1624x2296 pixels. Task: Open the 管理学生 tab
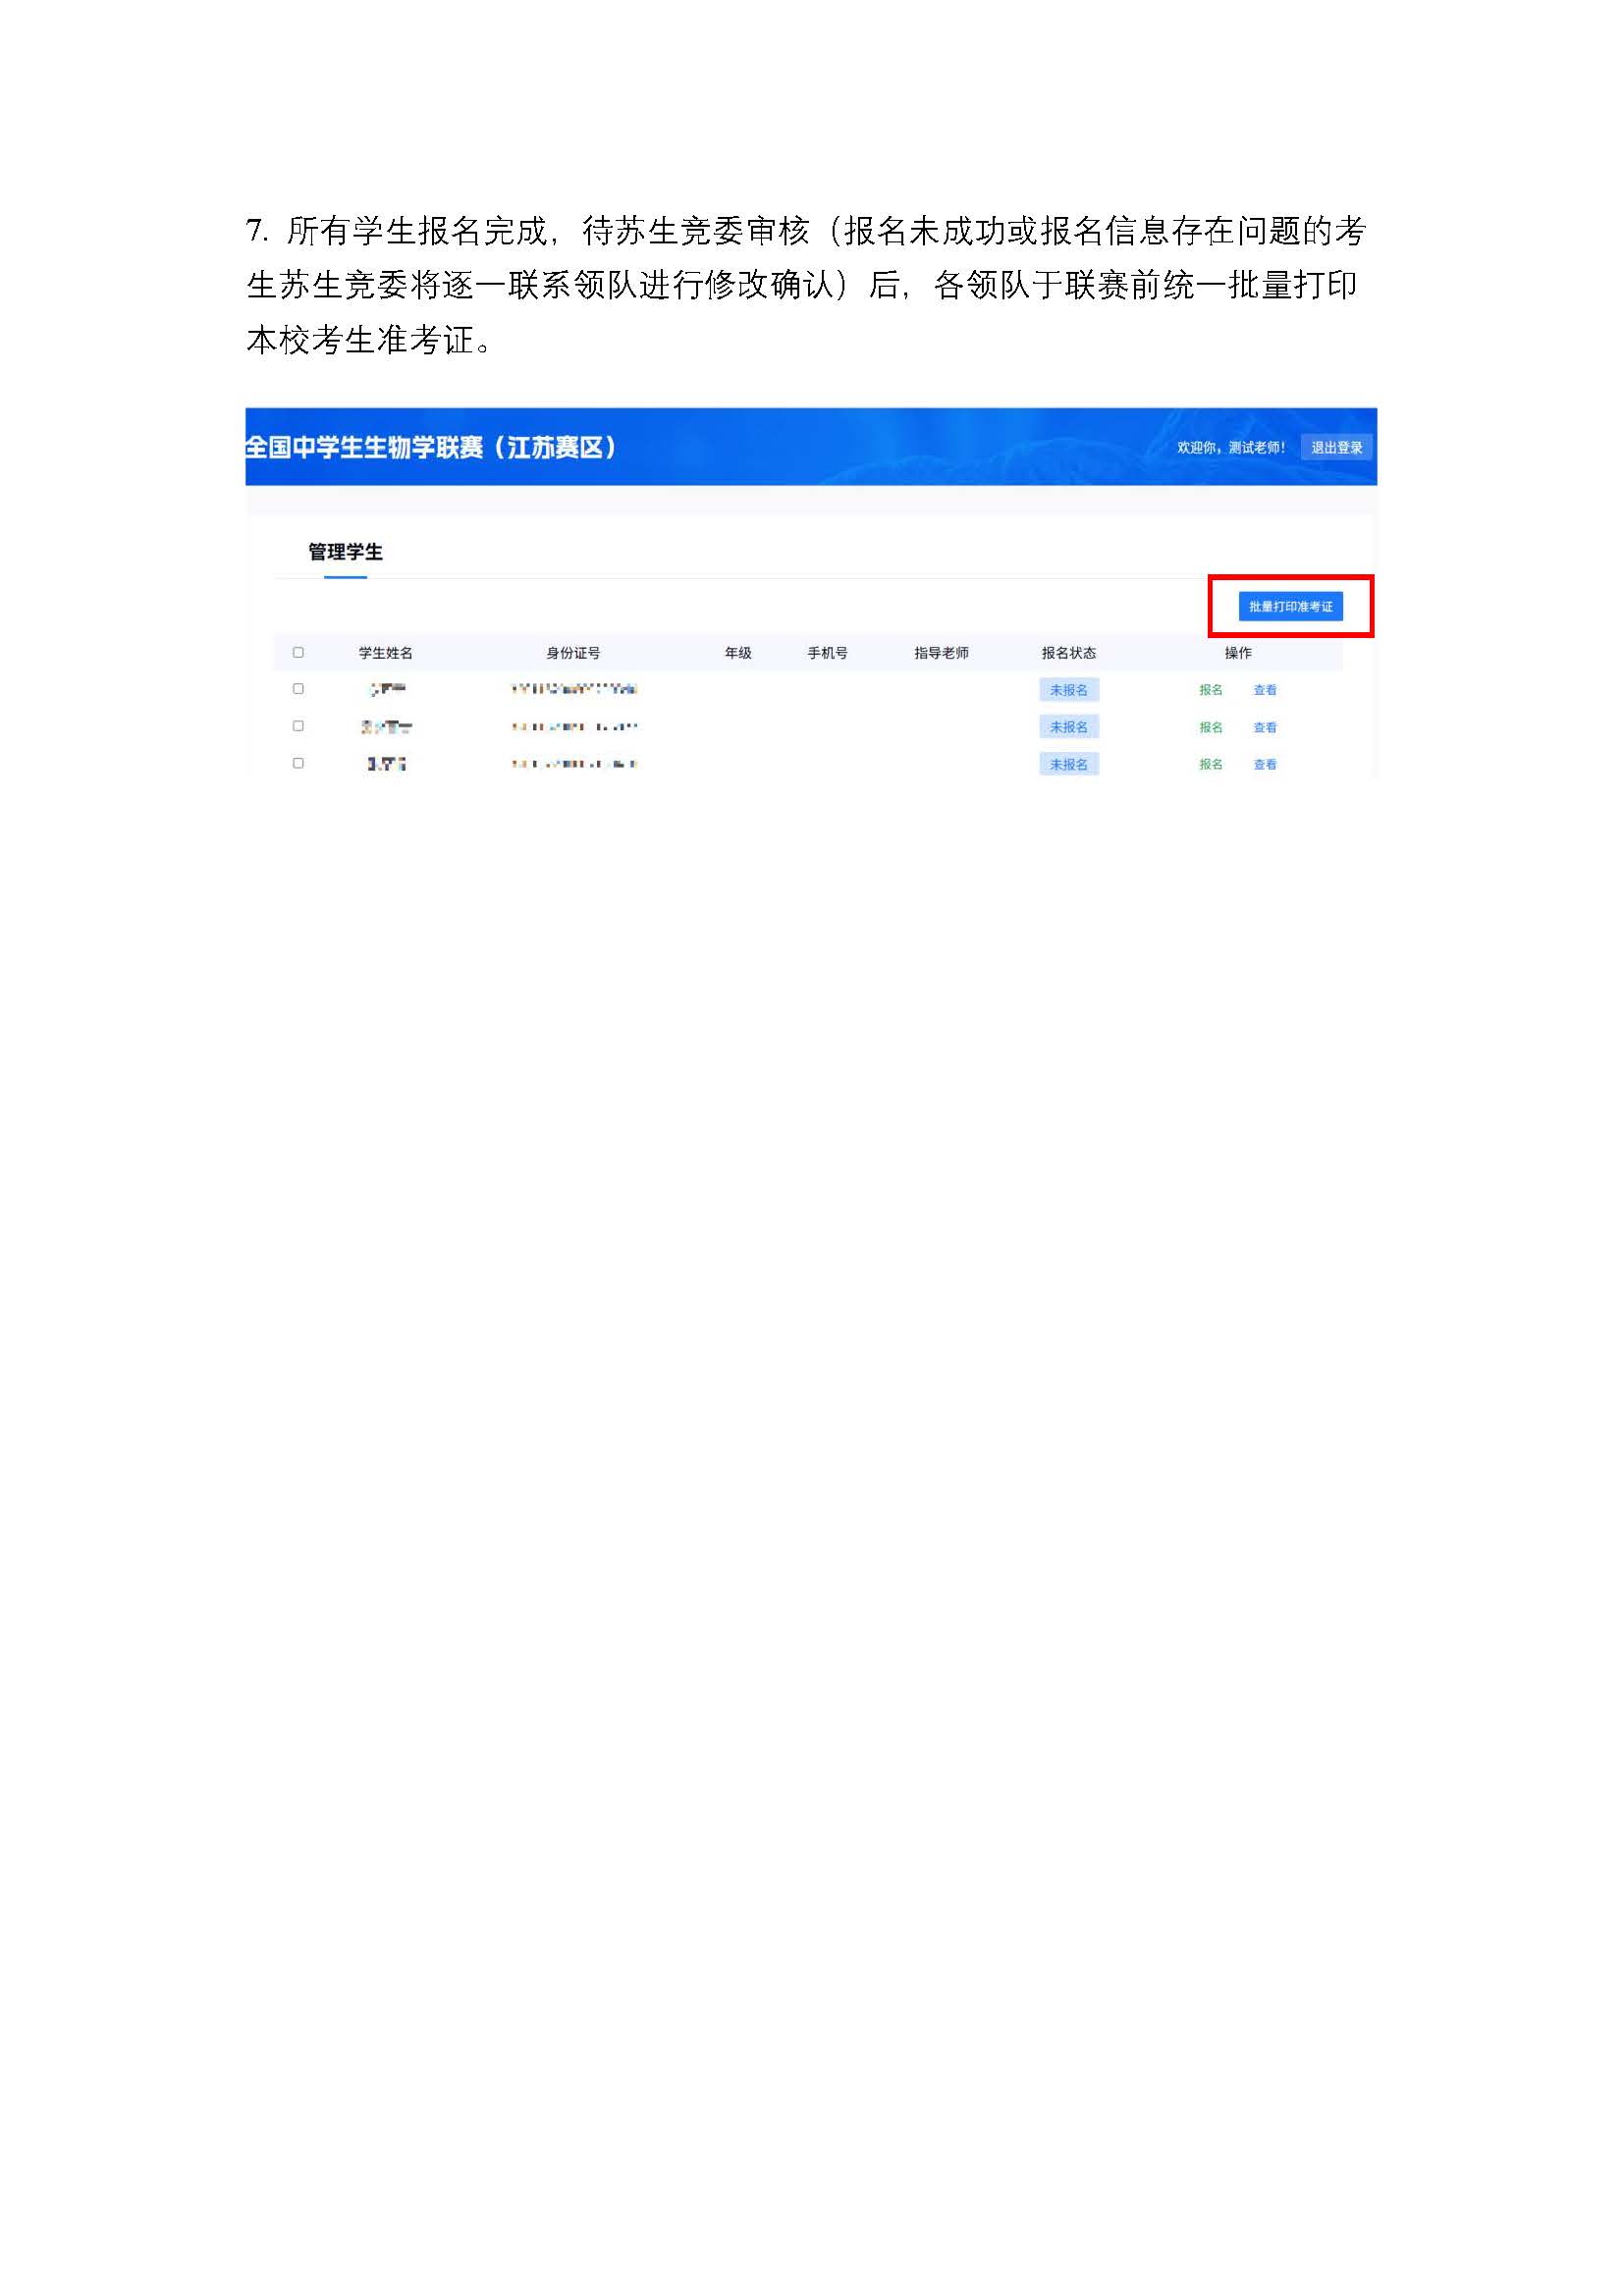[345, 552]
